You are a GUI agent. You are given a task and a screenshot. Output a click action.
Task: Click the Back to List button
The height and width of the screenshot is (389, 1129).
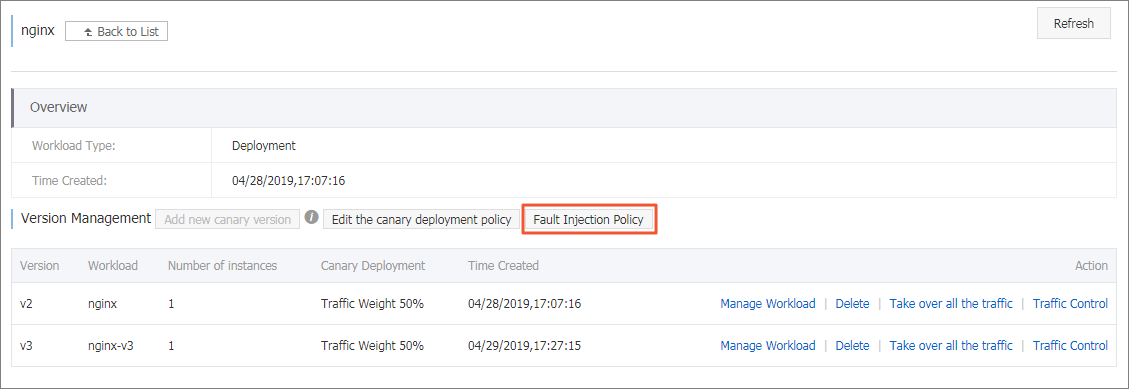point(117,32)
